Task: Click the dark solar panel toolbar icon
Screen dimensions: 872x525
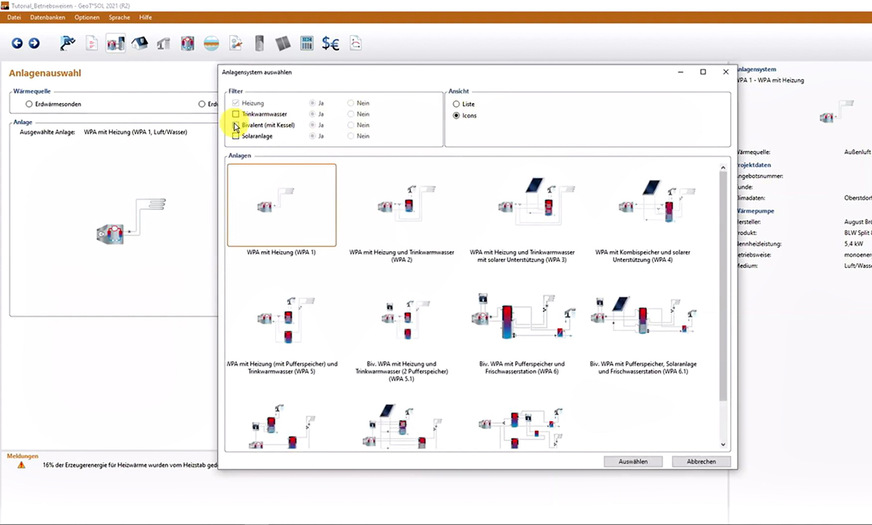Action: pyautogui.click(x=283, y=43)
